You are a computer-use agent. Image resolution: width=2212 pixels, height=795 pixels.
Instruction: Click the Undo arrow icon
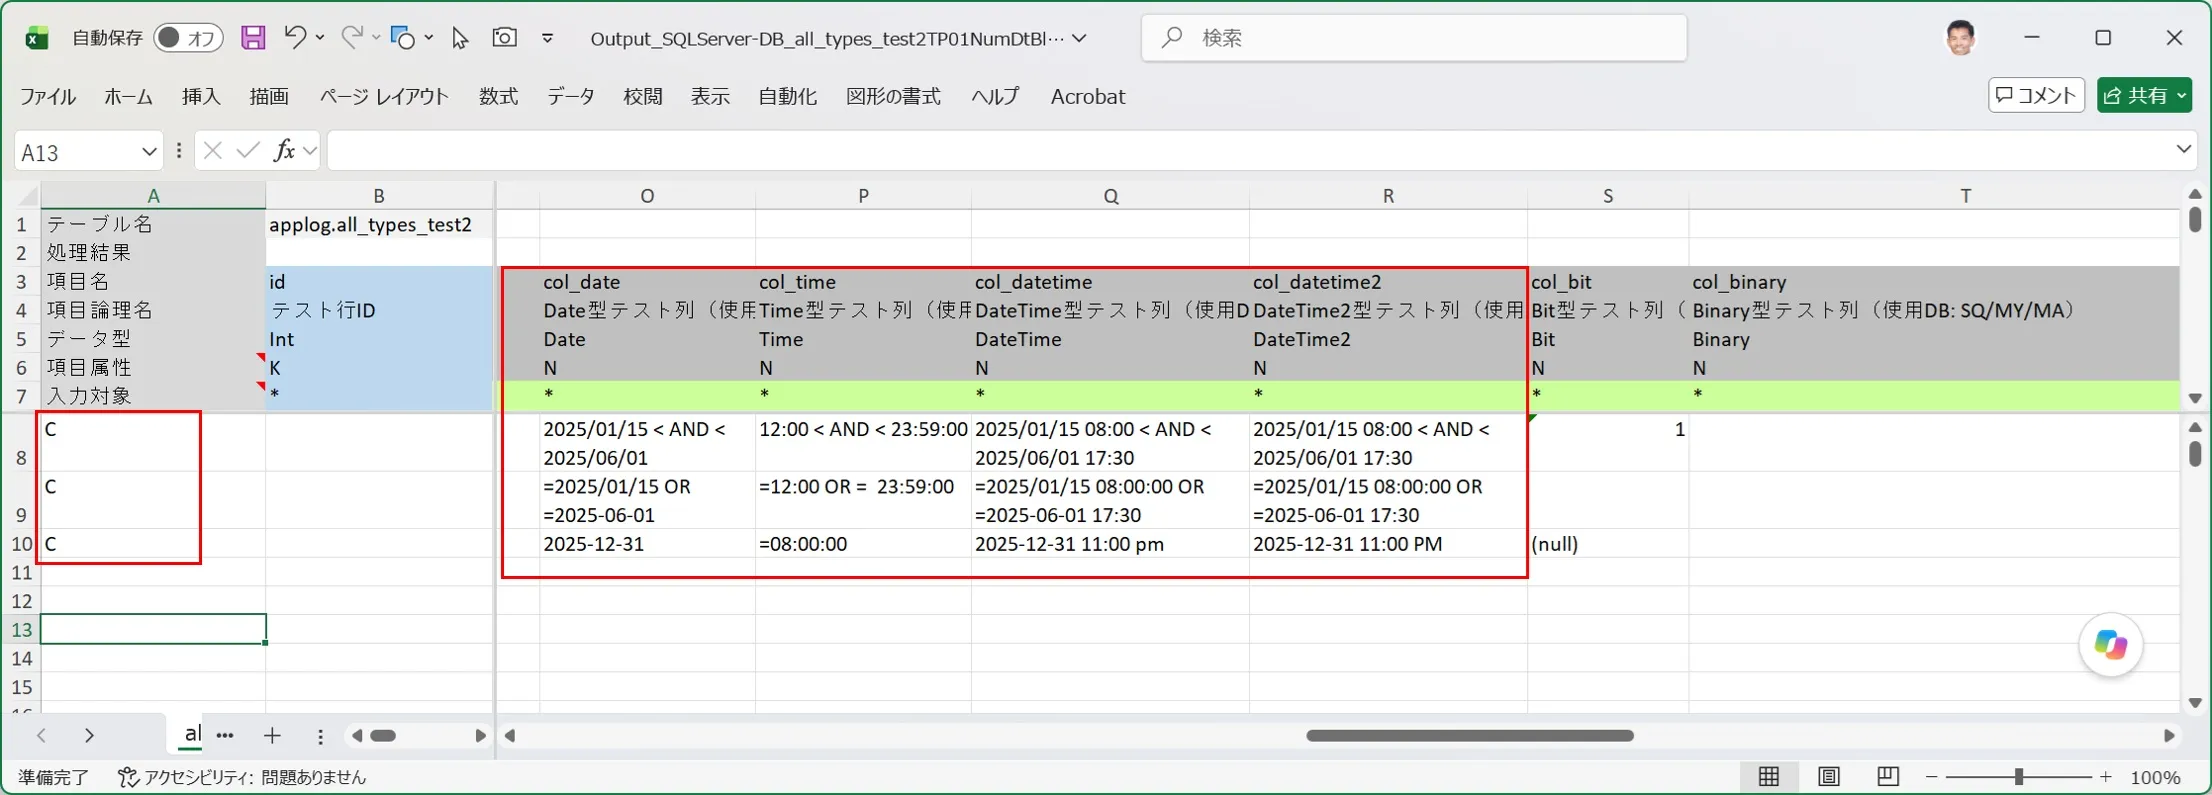click(x=294, y=37)
